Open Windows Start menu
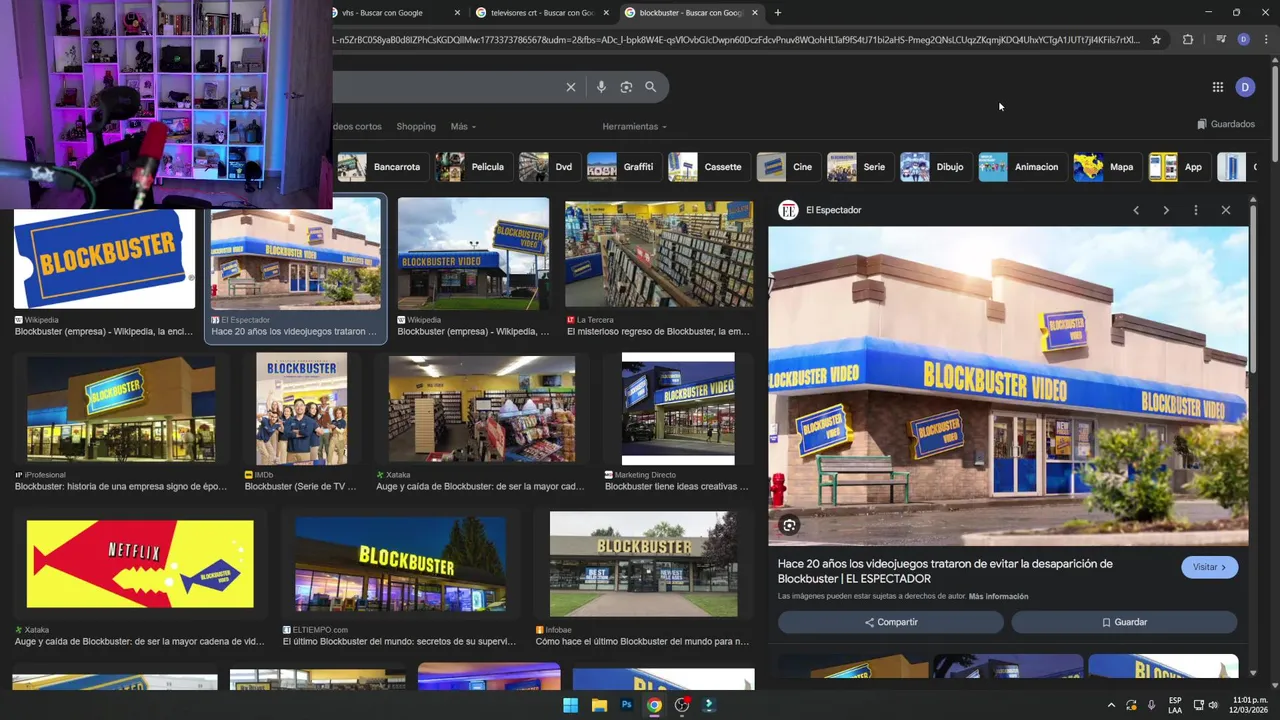This screenshot has width=1280, height=720. (x=570, y=705)
